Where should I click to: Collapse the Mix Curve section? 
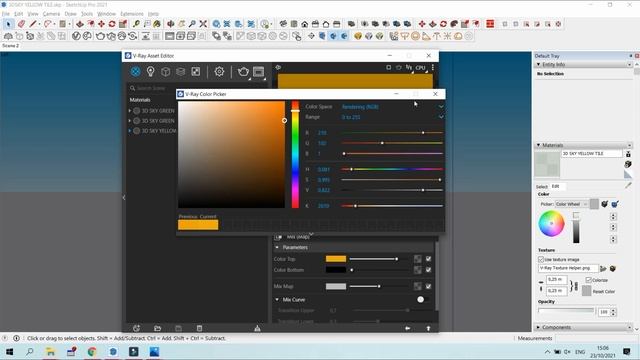pos(277,300)
